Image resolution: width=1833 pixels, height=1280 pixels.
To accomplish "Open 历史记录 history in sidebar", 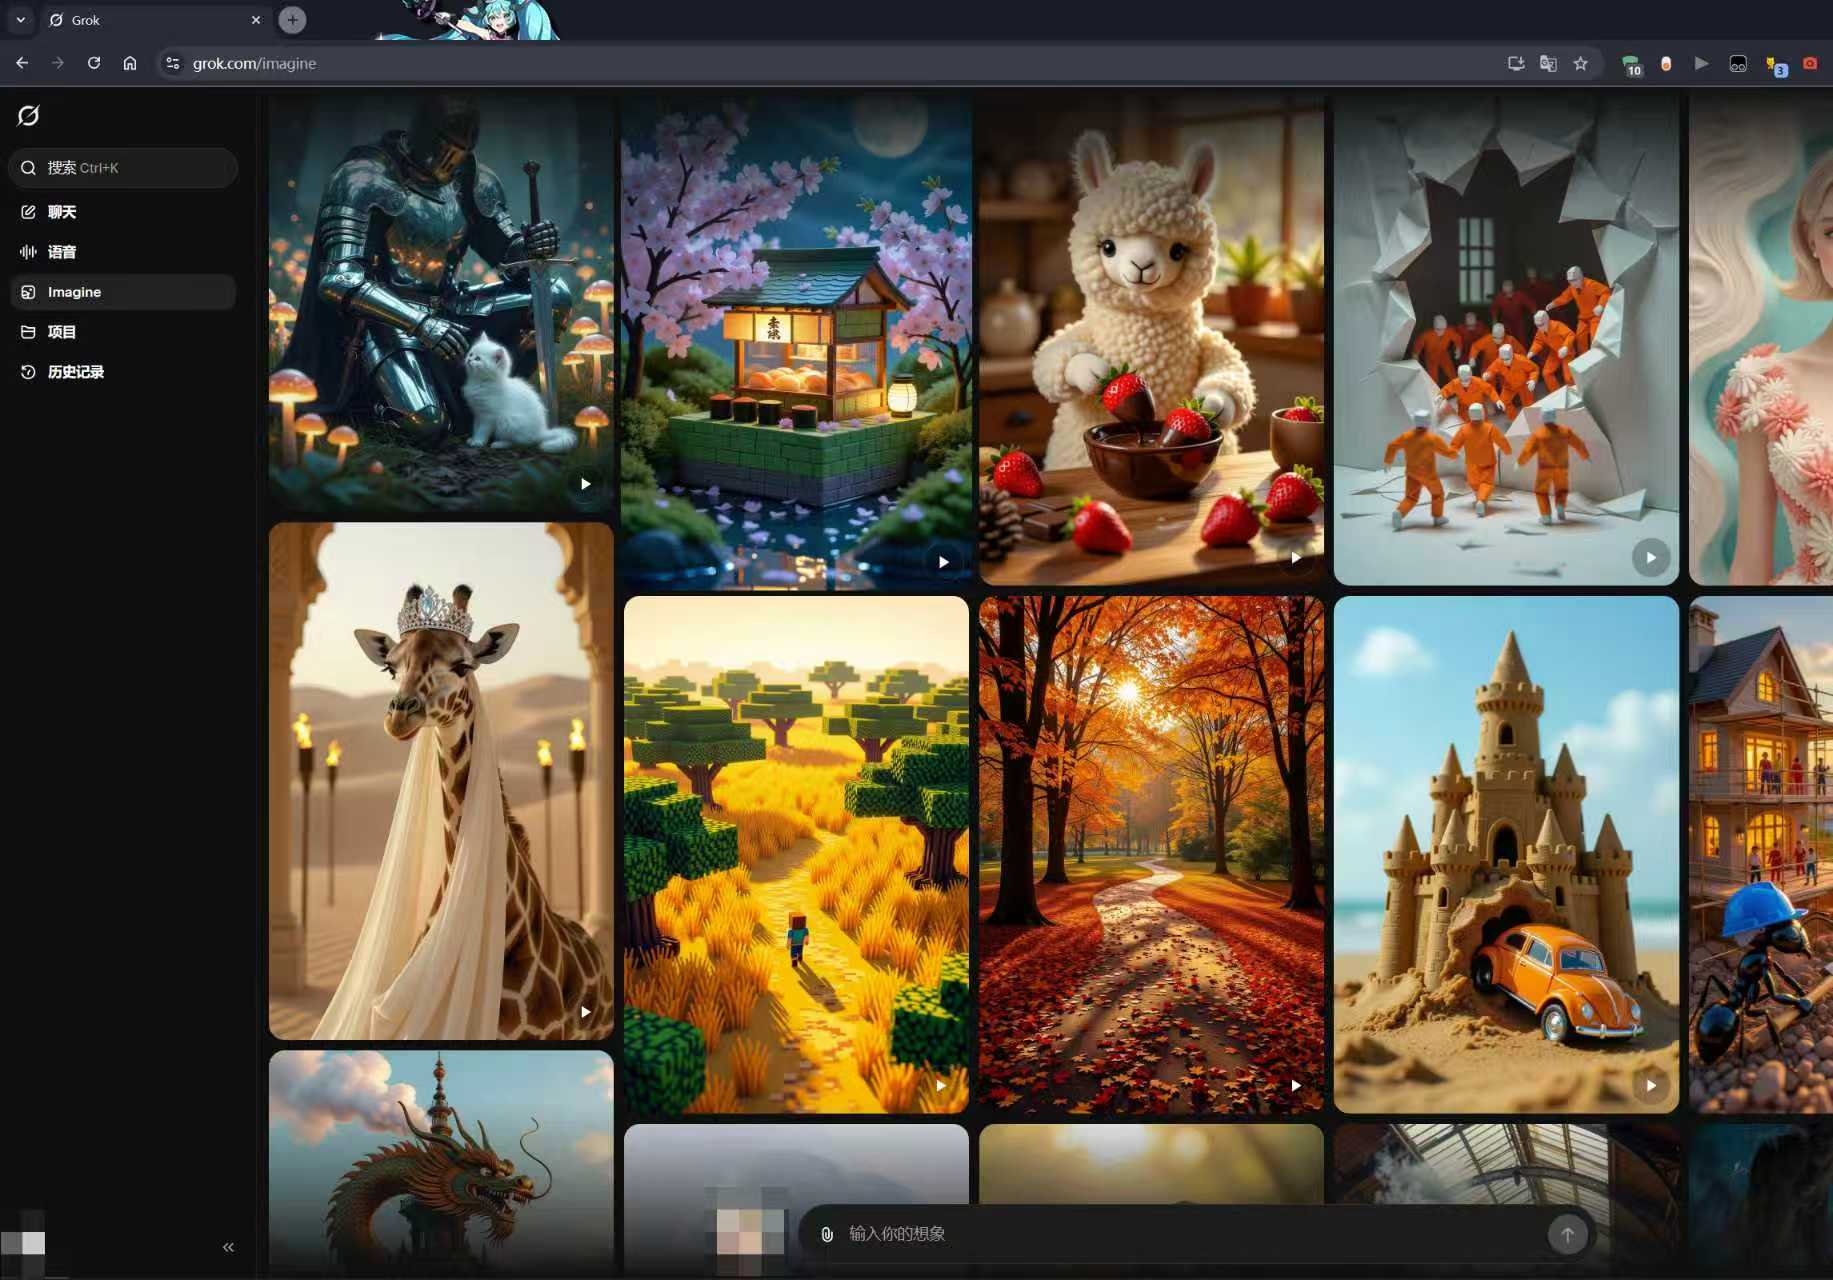I will tap(75, 372).
